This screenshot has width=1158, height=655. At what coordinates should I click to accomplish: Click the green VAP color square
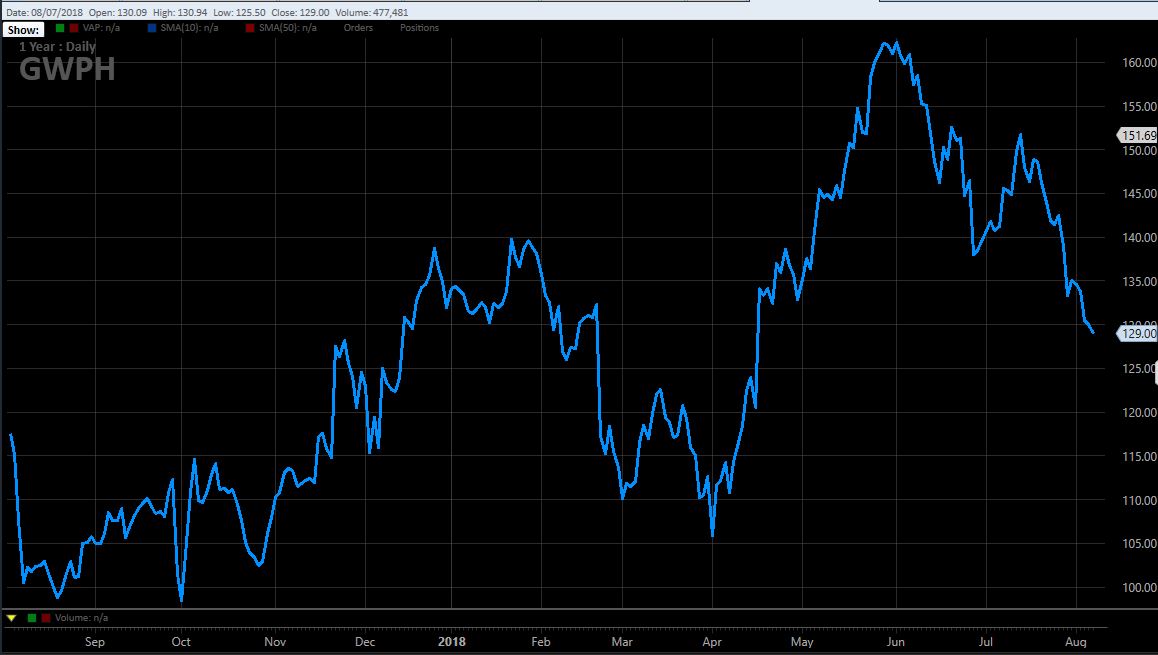coord(60,28)
